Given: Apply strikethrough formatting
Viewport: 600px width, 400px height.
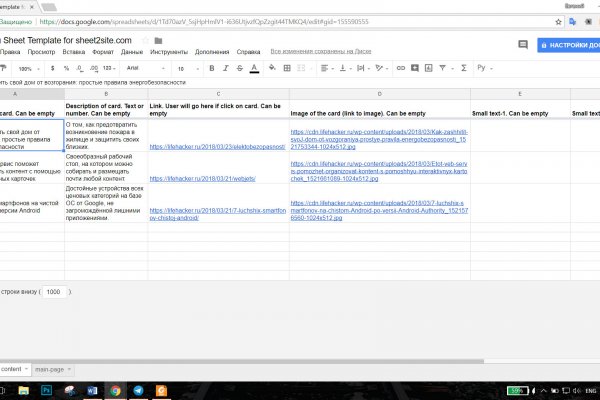Looking at the screenshot, I should click(238, 69).
